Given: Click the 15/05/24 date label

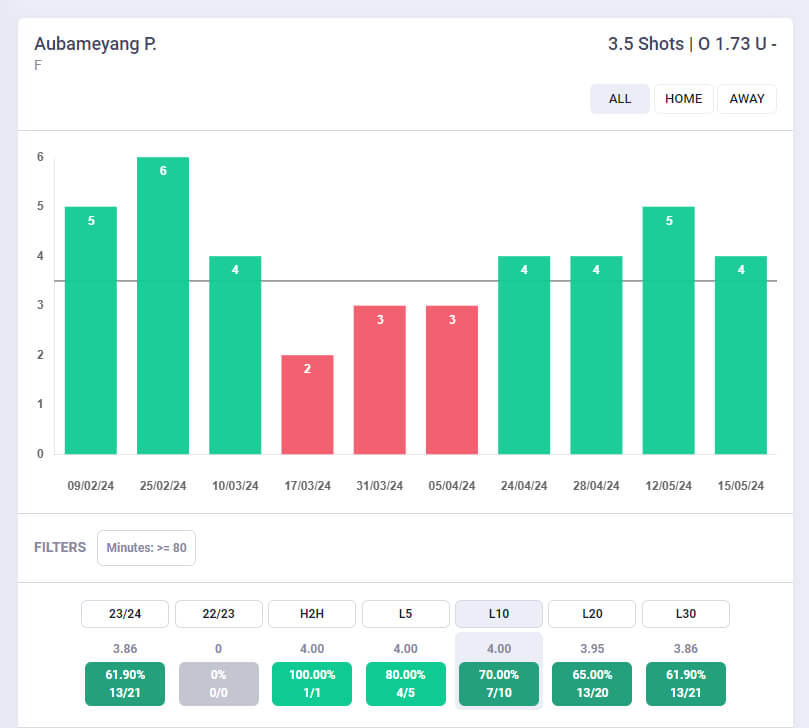Looking at the screenshot, I should point(741,486).
